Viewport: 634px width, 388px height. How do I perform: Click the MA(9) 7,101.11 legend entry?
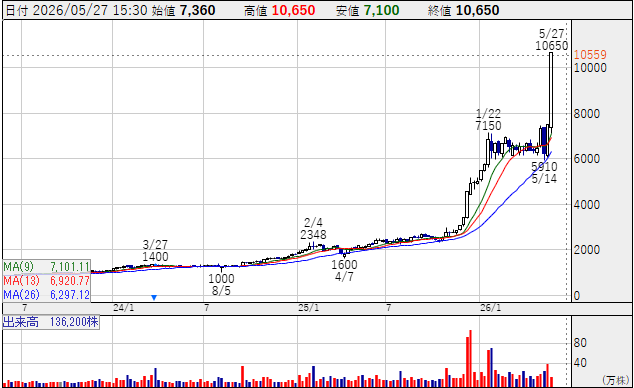pyautogui.click(x=46, y=267)
